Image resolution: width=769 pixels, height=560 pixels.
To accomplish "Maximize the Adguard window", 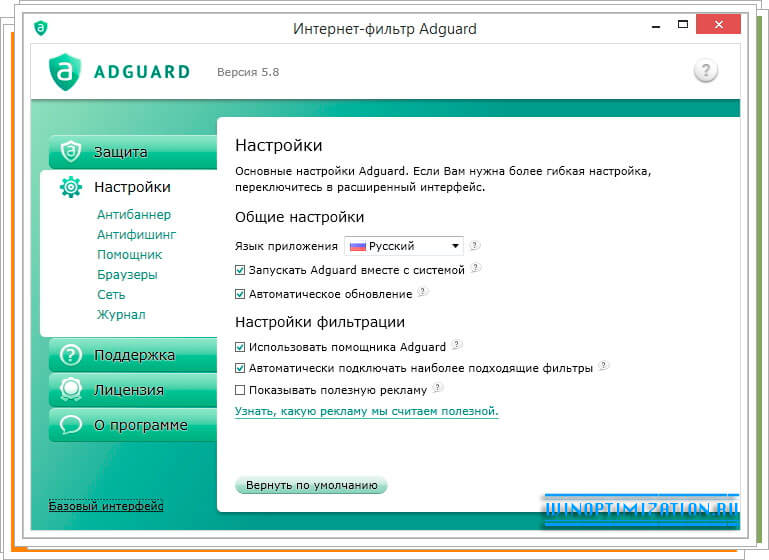I will [683, 25].
